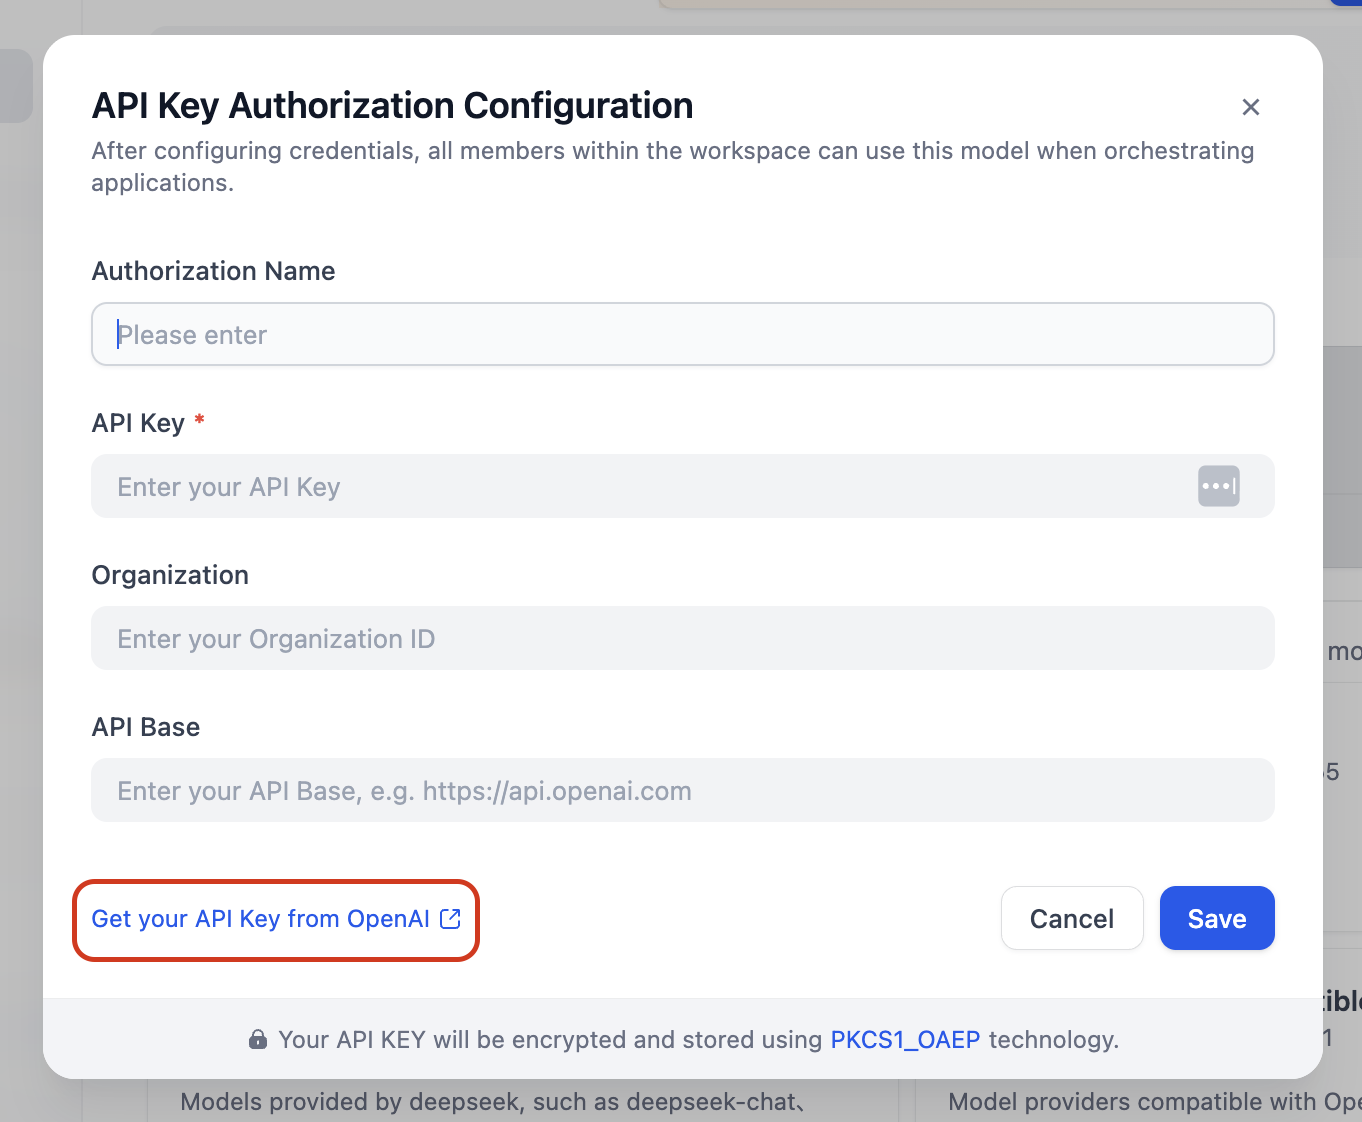Click the red required asterisk

[200, 421]
